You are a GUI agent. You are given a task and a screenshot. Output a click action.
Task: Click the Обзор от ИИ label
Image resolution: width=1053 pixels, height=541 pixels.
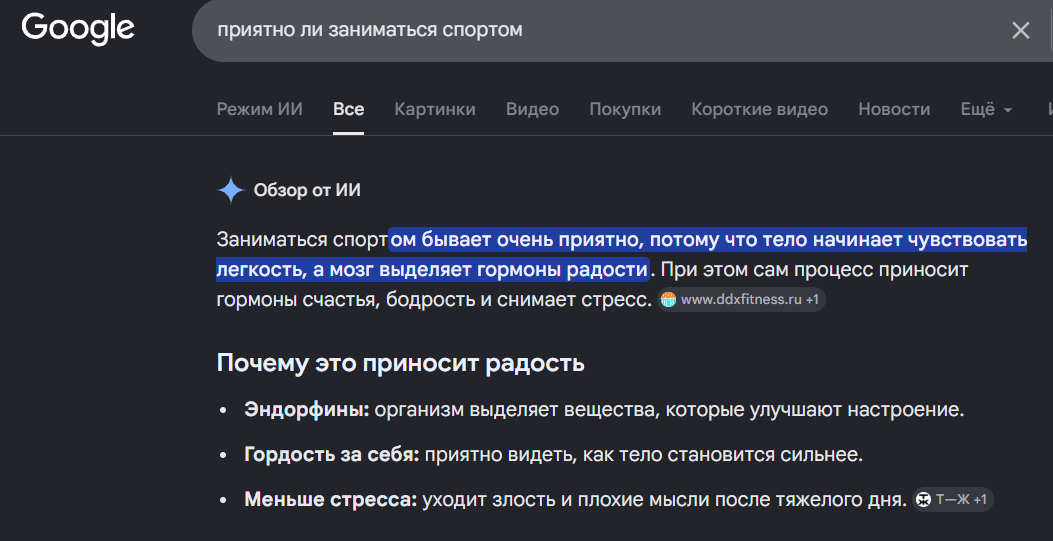click(x=307, y=191)
